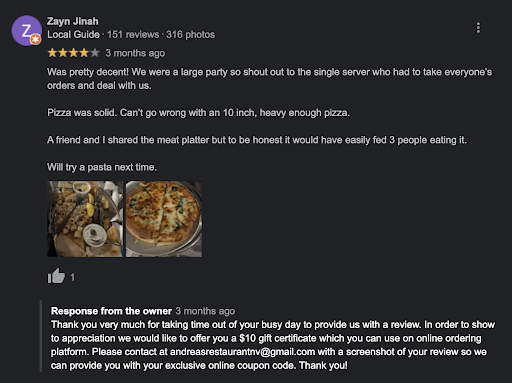This screenshot has height=383, width=512.
Task: Click the fourth gold rating star
Action: [x=84, y=53]
